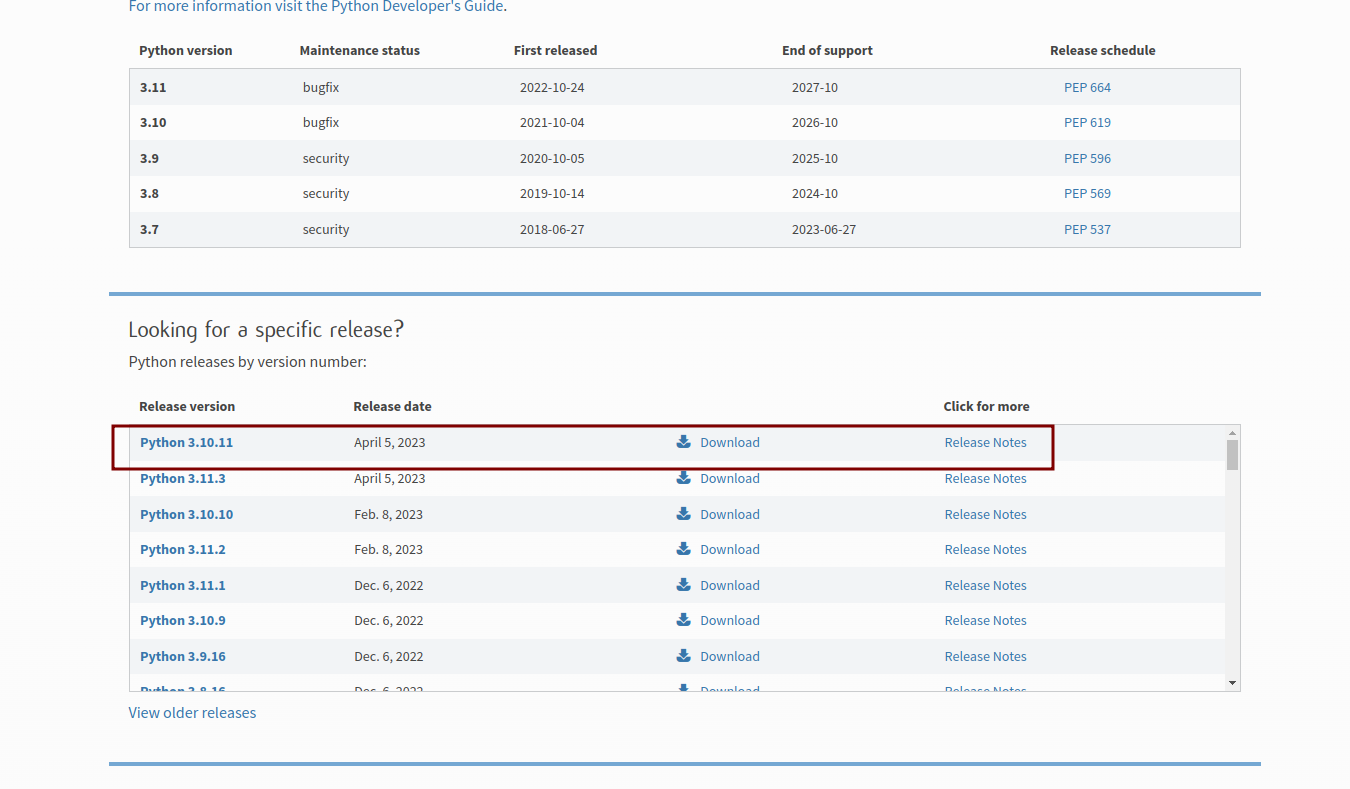Click Download text for Python 3.11.2
Viewport: 1350px width, 789px height.
[730, 549]
